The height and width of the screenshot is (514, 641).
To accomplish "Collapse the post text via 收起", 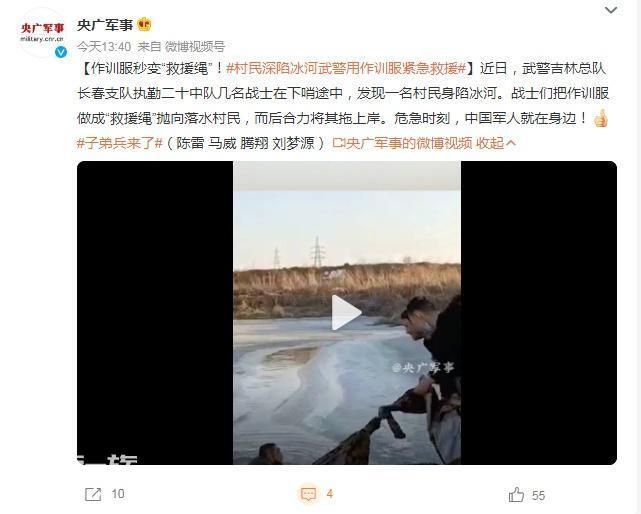I will tap(496, 143).
